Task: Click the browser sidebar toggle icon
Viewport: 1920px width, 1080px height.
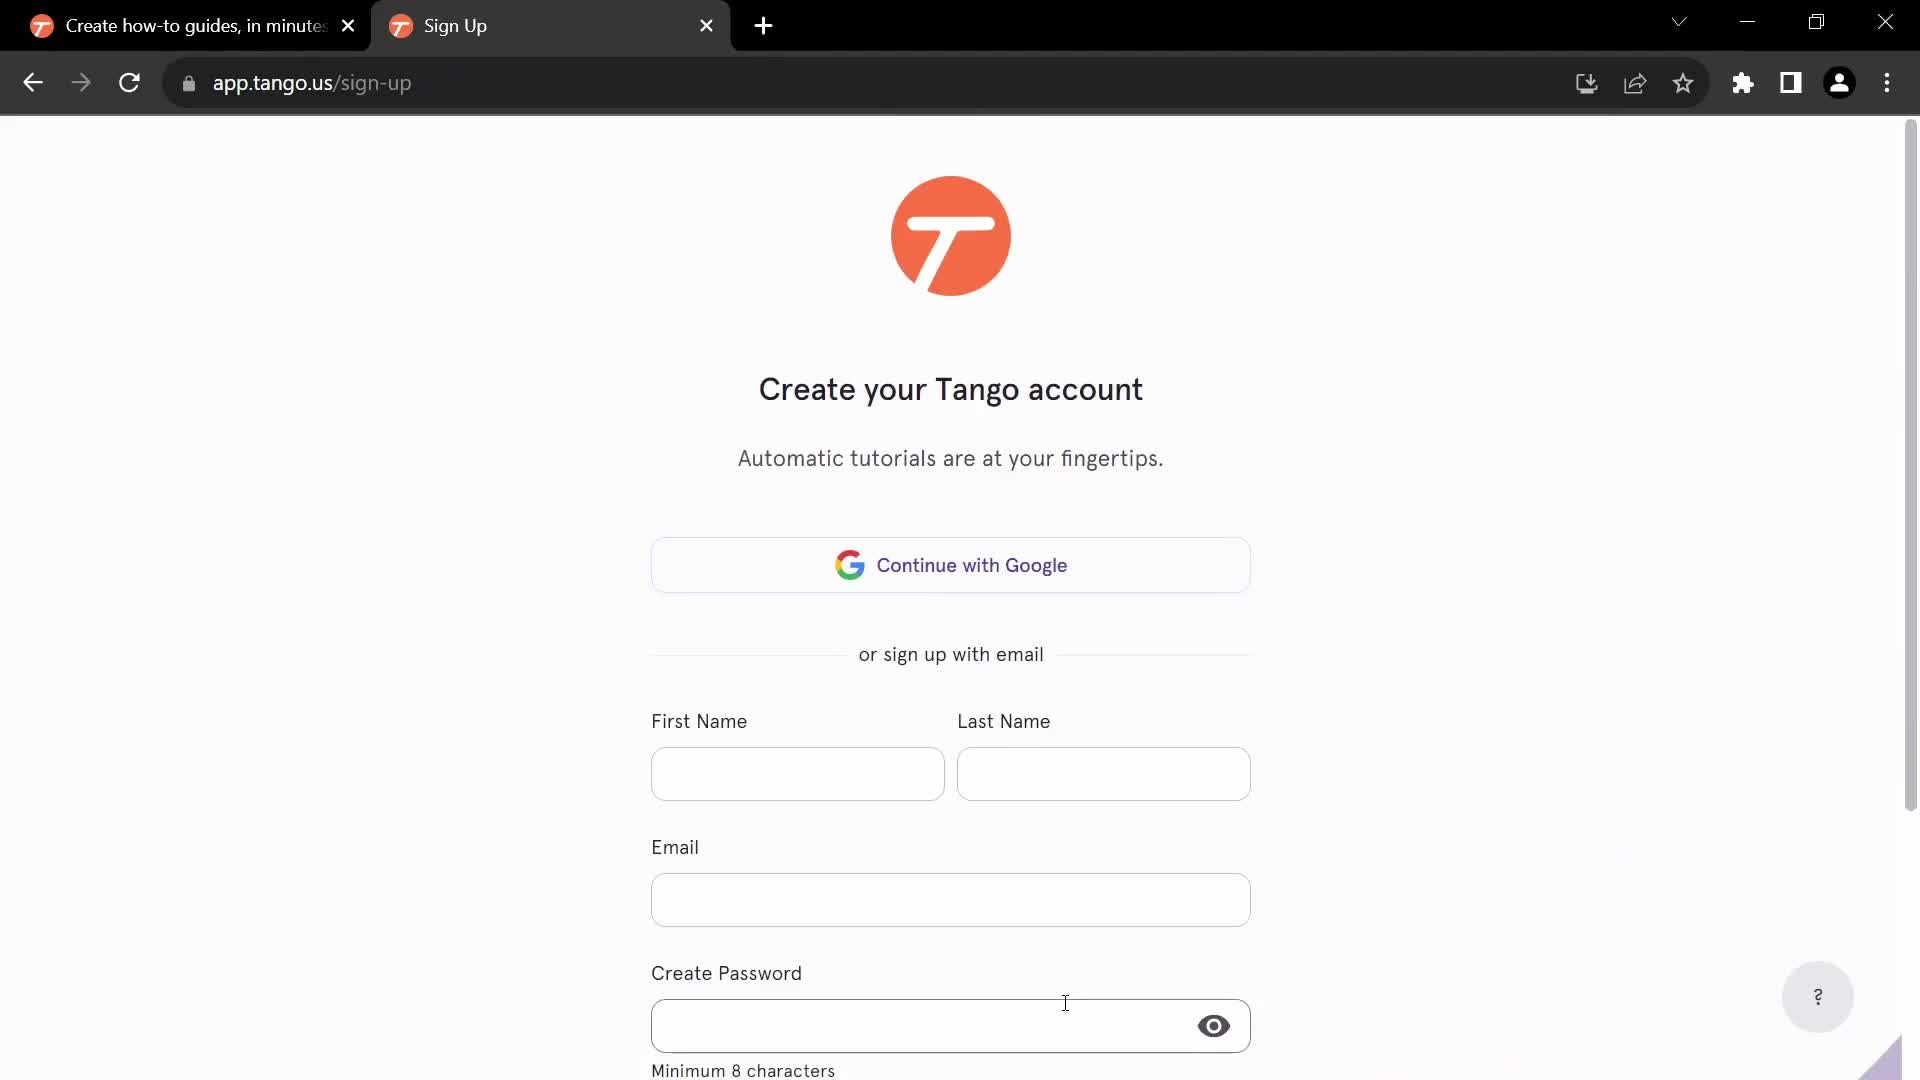Action: click(x=1791, y=82)
